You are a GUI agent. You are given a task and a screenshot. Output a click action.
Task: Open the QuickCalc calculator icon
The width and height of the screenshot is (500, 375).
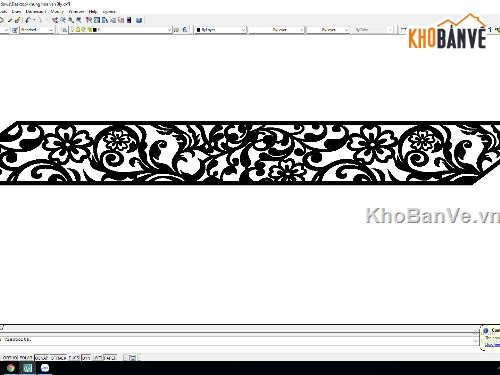pos(129,20)
